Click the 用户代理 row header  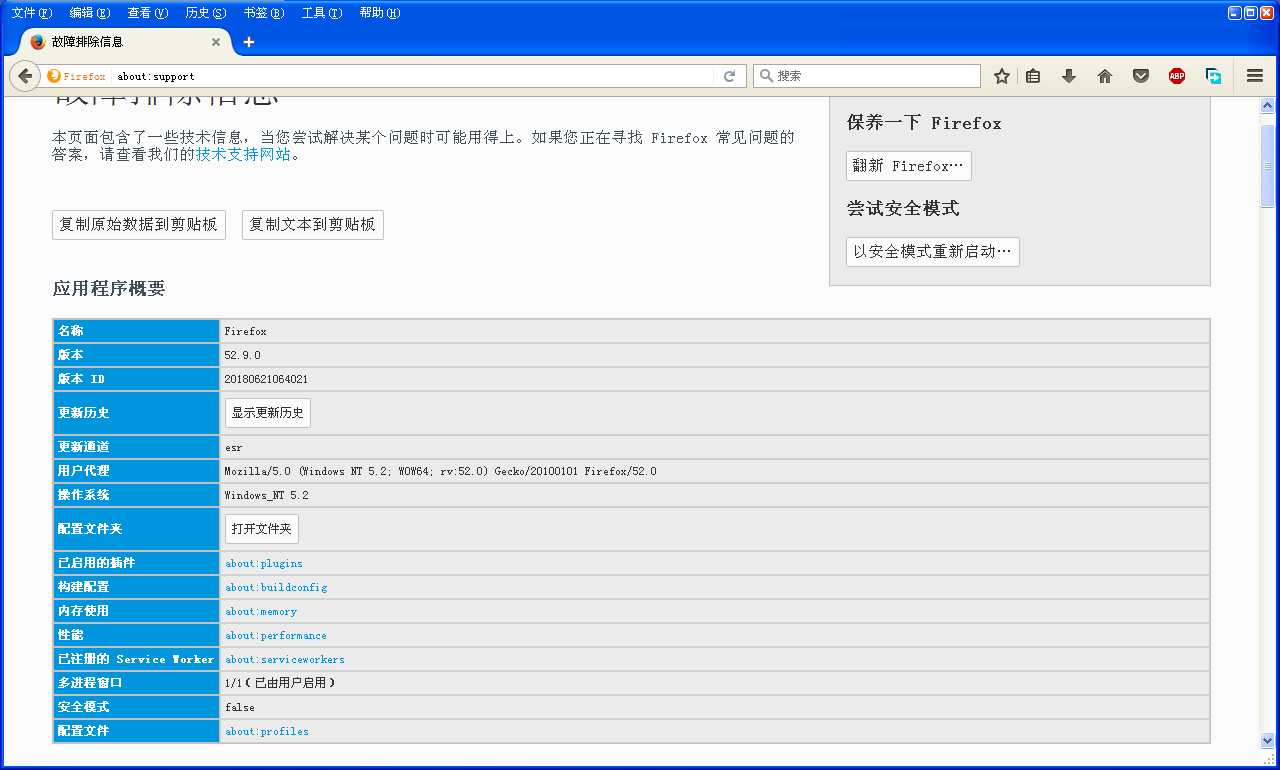click(136, 471)
